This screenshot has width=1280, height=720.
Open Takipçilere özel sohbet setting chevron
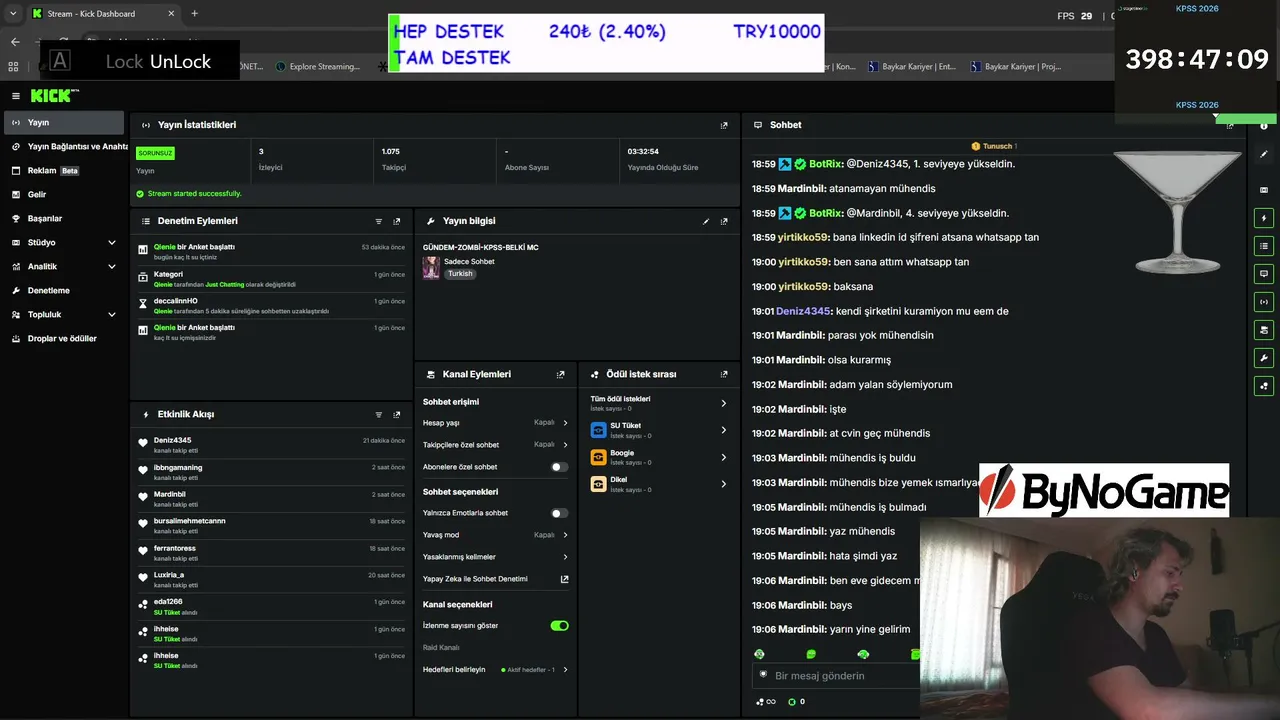point(565,445)
